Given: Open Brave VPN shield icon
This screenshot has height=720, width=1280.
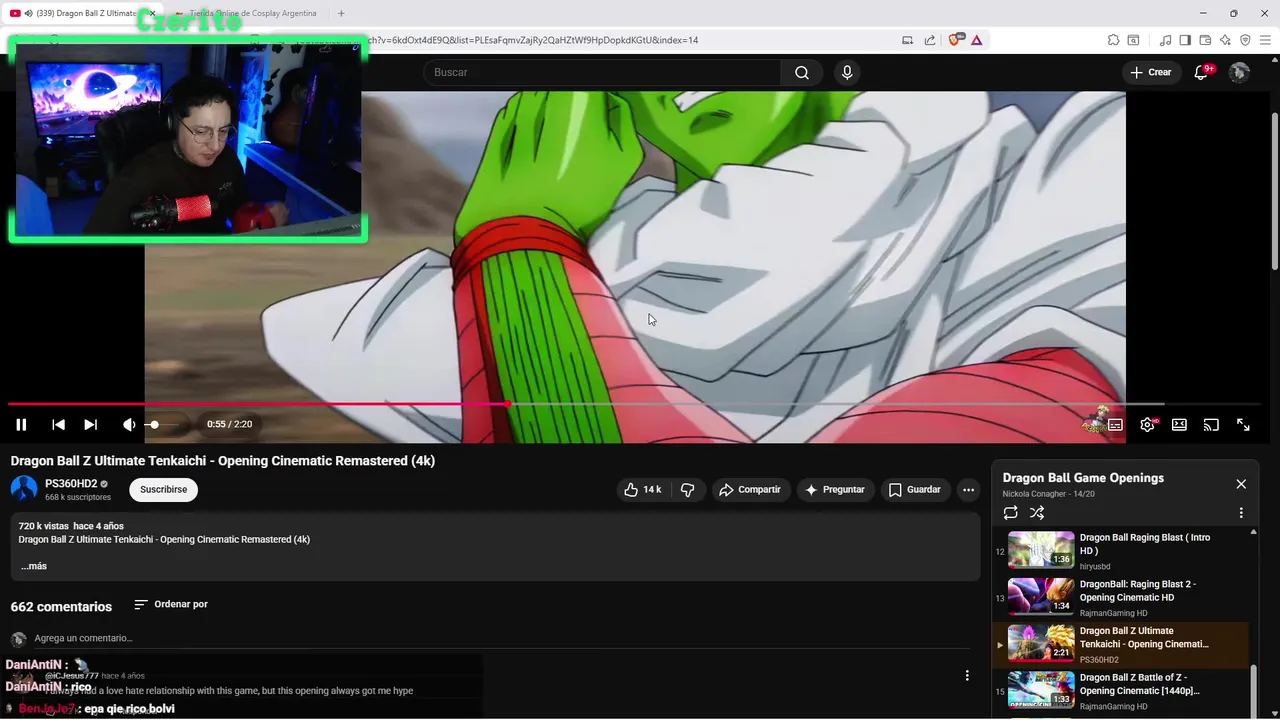Looking at the screenshot, I should pyautogui.click(x=1245, y=40).
